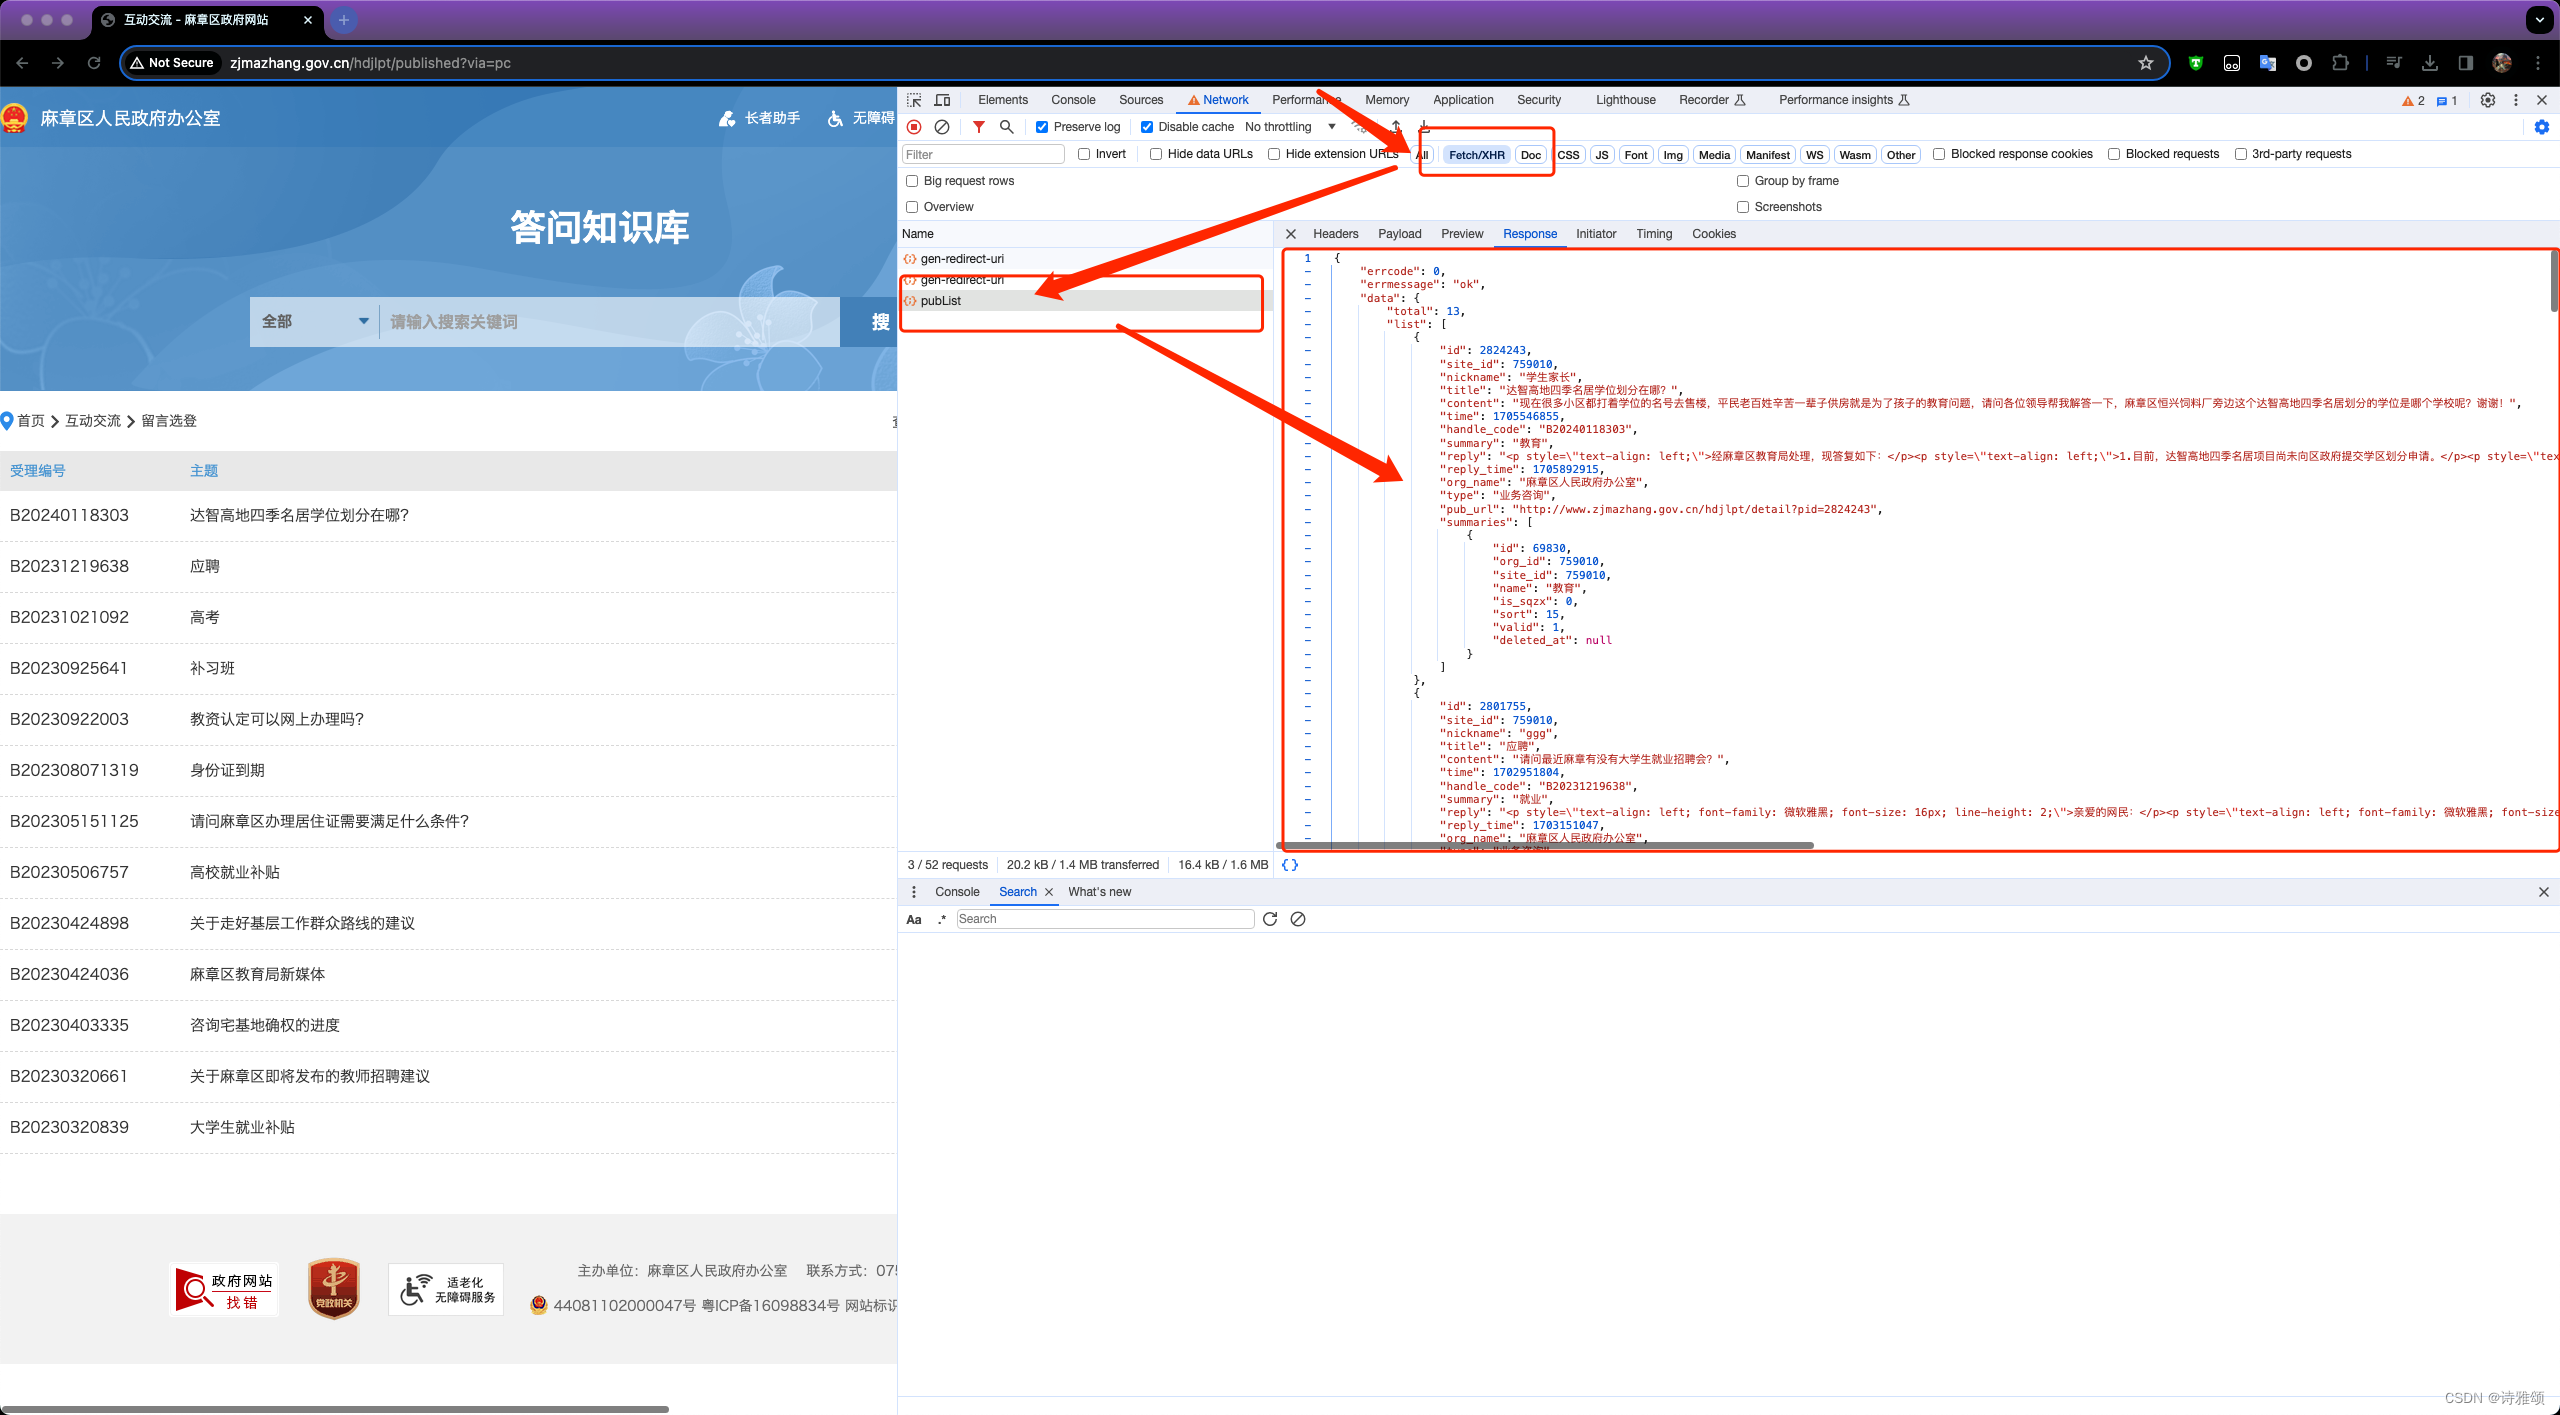Check 3rd-party requests
The height and width of the screenshot is (1415, 2560).
[x=2241, y=154]
